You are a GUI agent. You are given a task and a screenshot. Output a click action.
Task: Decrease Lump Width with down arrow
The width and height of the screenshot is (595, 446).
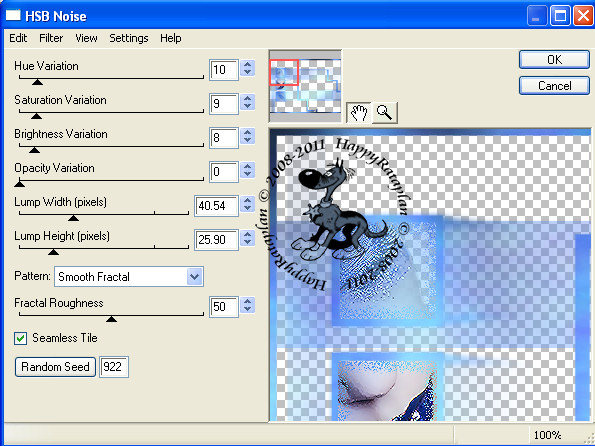pos(247,208)
